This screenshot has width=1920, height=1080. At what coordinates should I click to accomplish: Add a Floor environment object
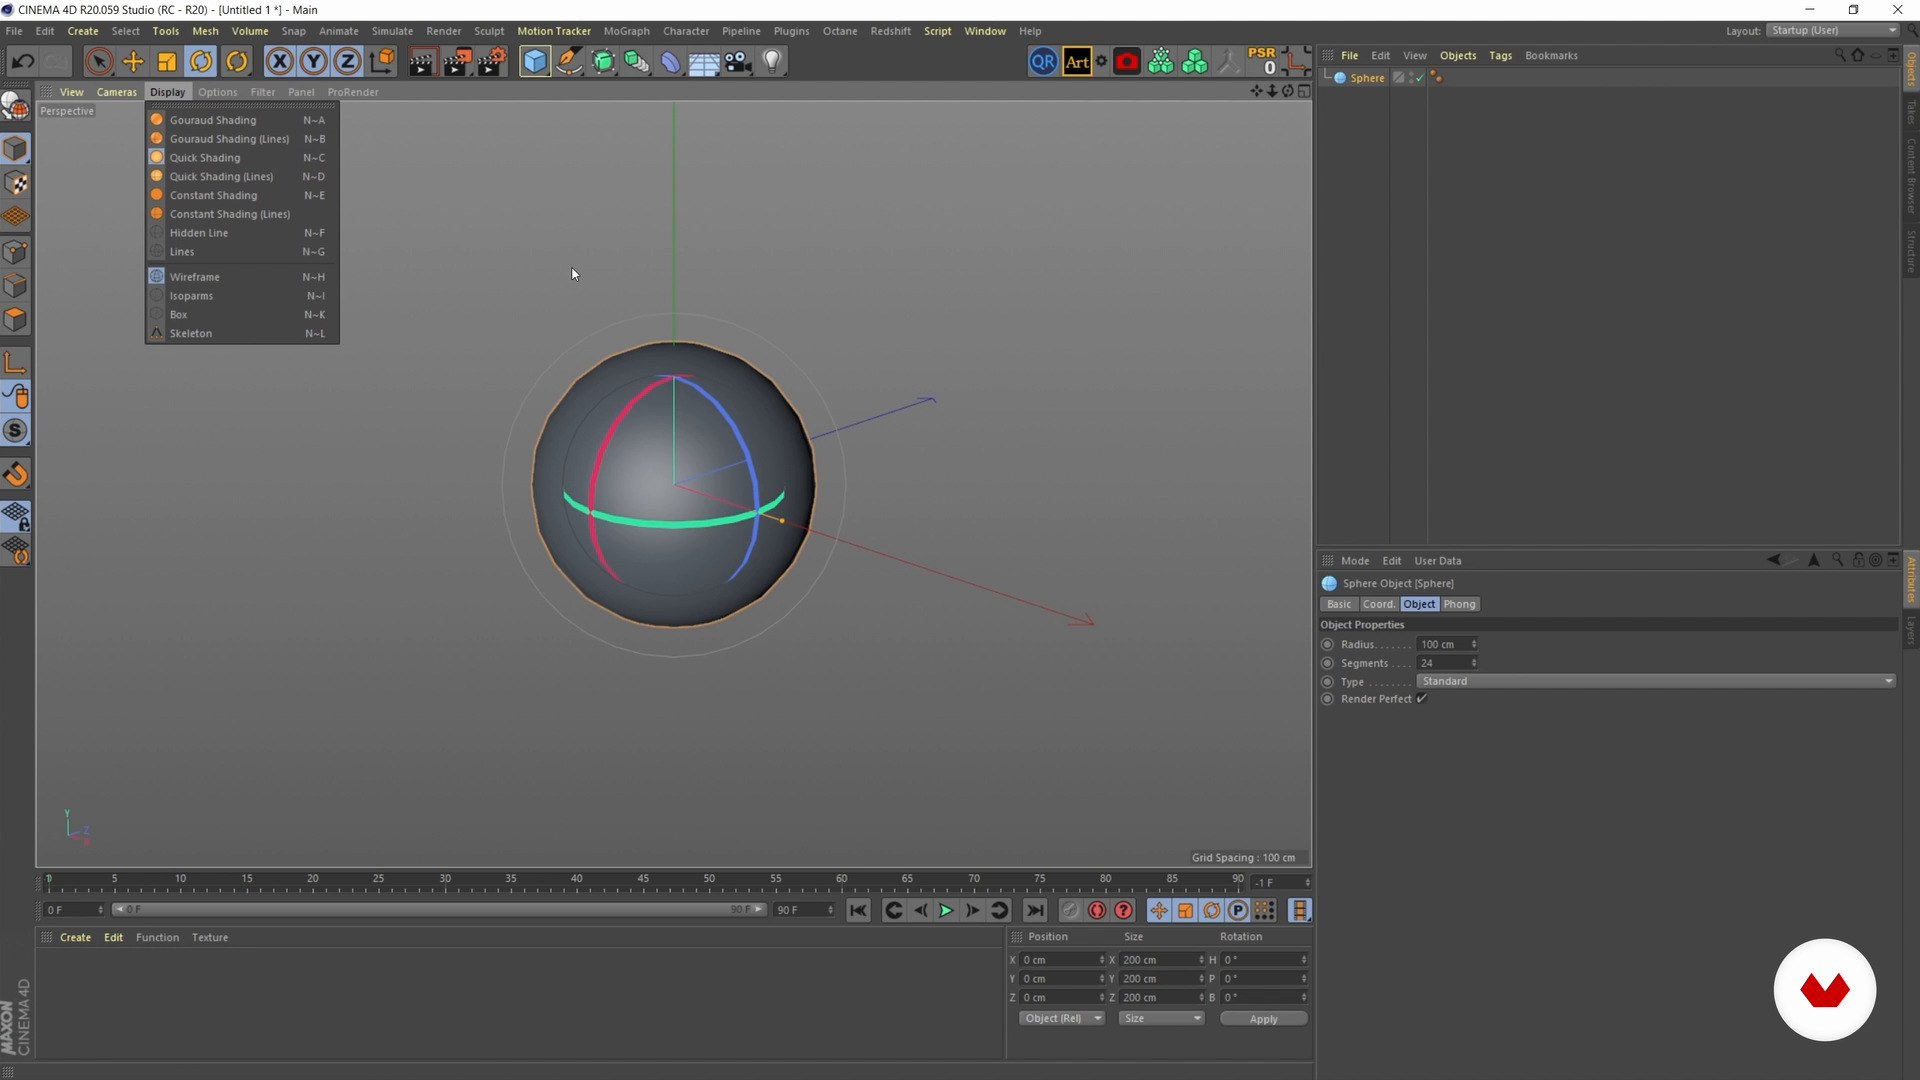click(x=704, y=62)
